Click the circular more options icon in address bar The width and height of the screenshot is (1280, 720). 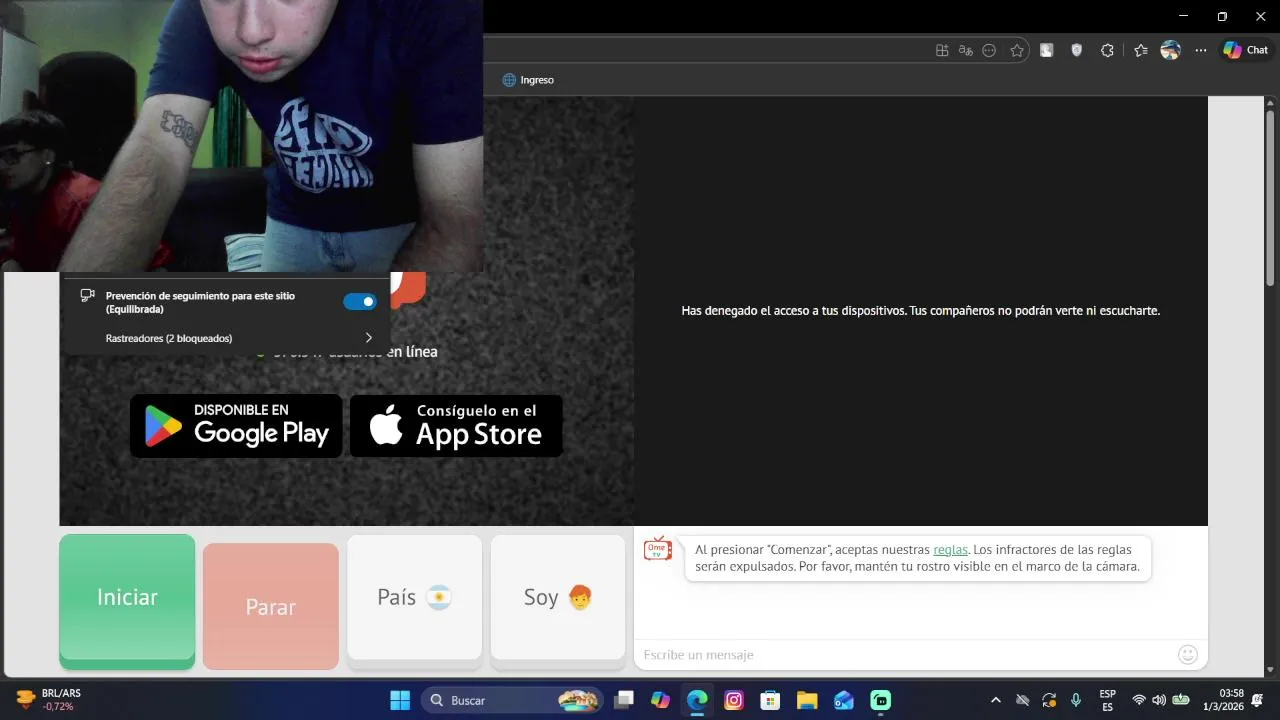coord(989,50)
